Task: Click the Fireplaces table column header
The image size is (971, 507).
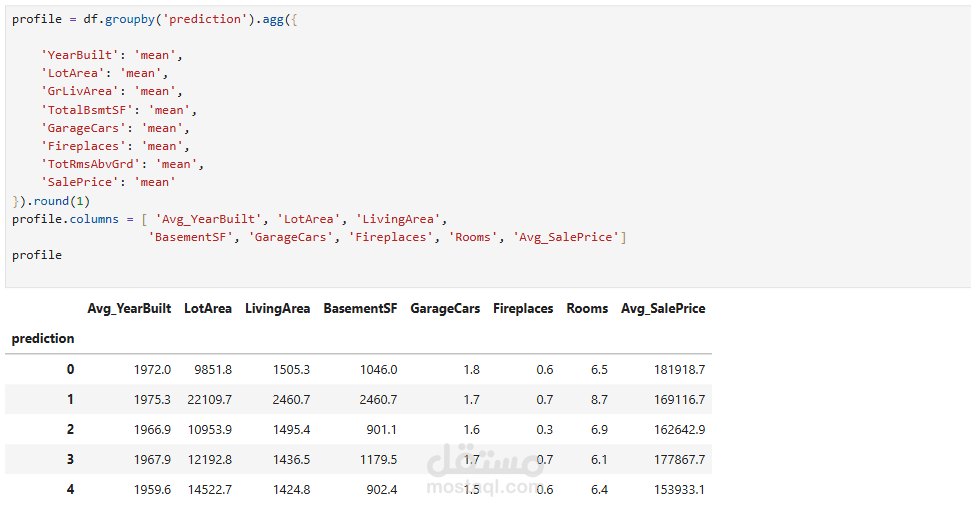Action: click(x=522, y=309)
